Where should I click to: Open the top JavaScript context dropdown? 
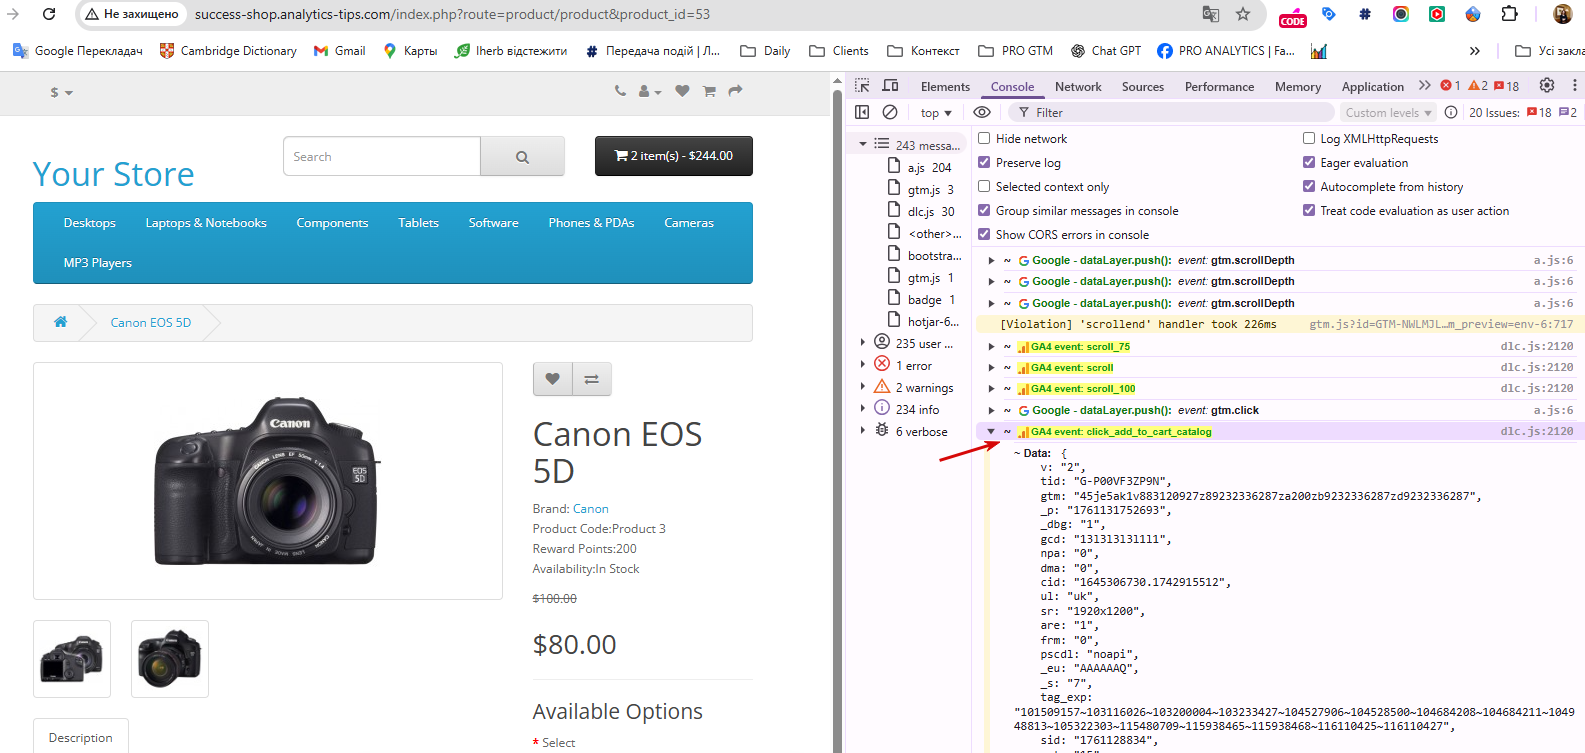(936, 113)
